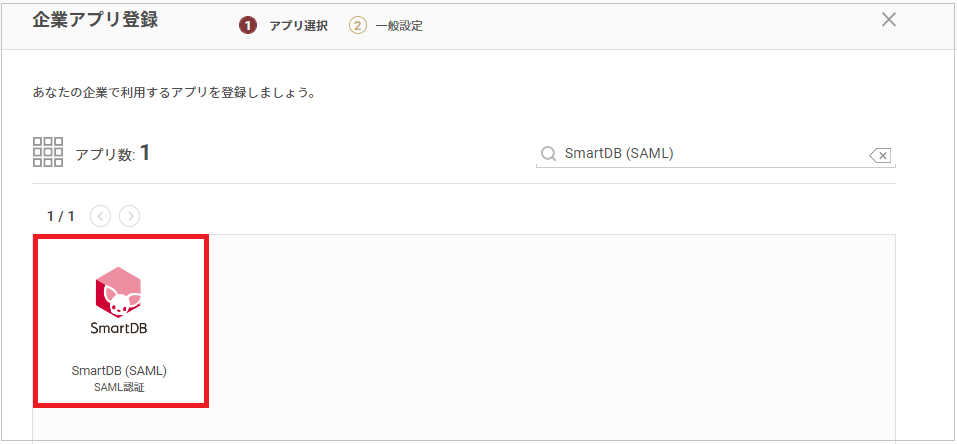Close the 企業アプリ登録 dialog

pyautogui.click(x=888, y=19)
